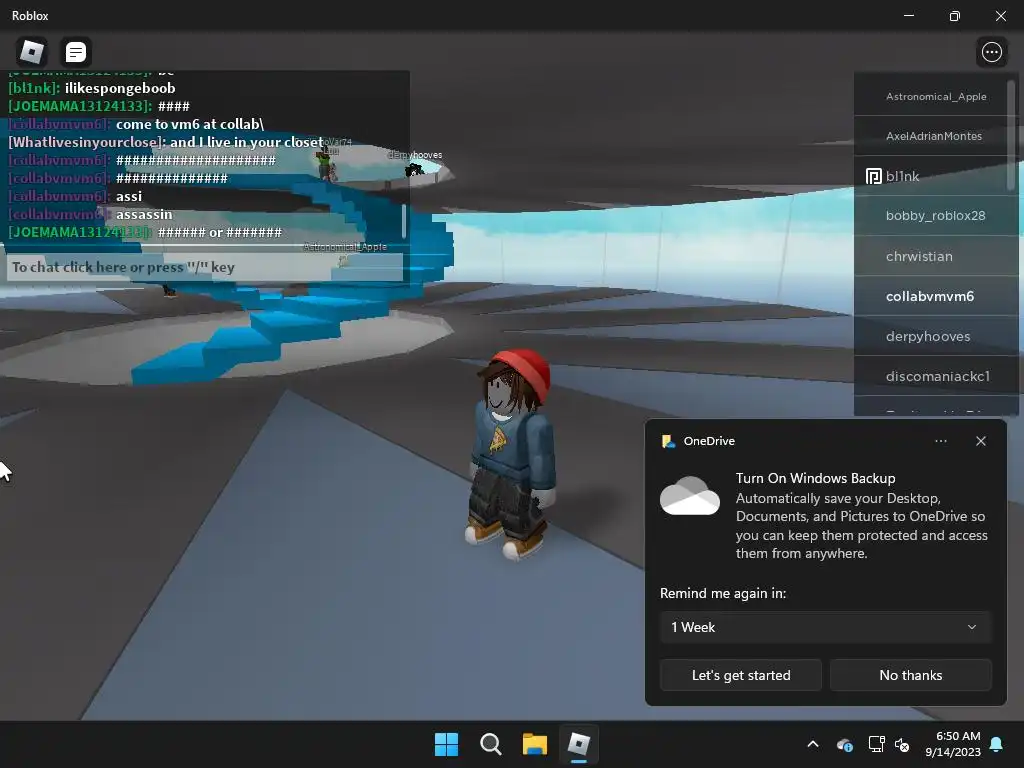Screen dimensions: 1024x768
Task: Click the muted volume tray icon
Action: tap(902, 744)
